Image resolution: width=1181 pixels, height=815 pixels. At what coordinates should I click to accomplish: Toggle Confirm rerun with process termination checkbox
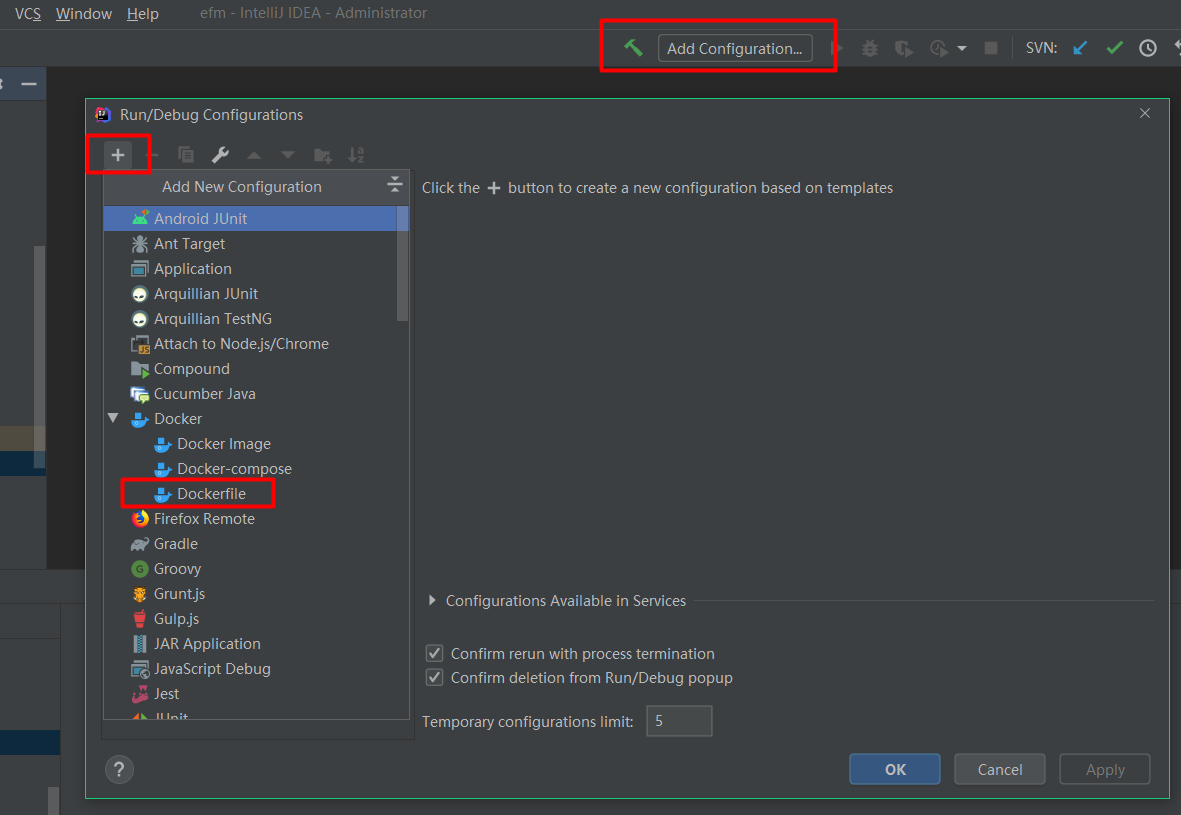click(435, 654)
